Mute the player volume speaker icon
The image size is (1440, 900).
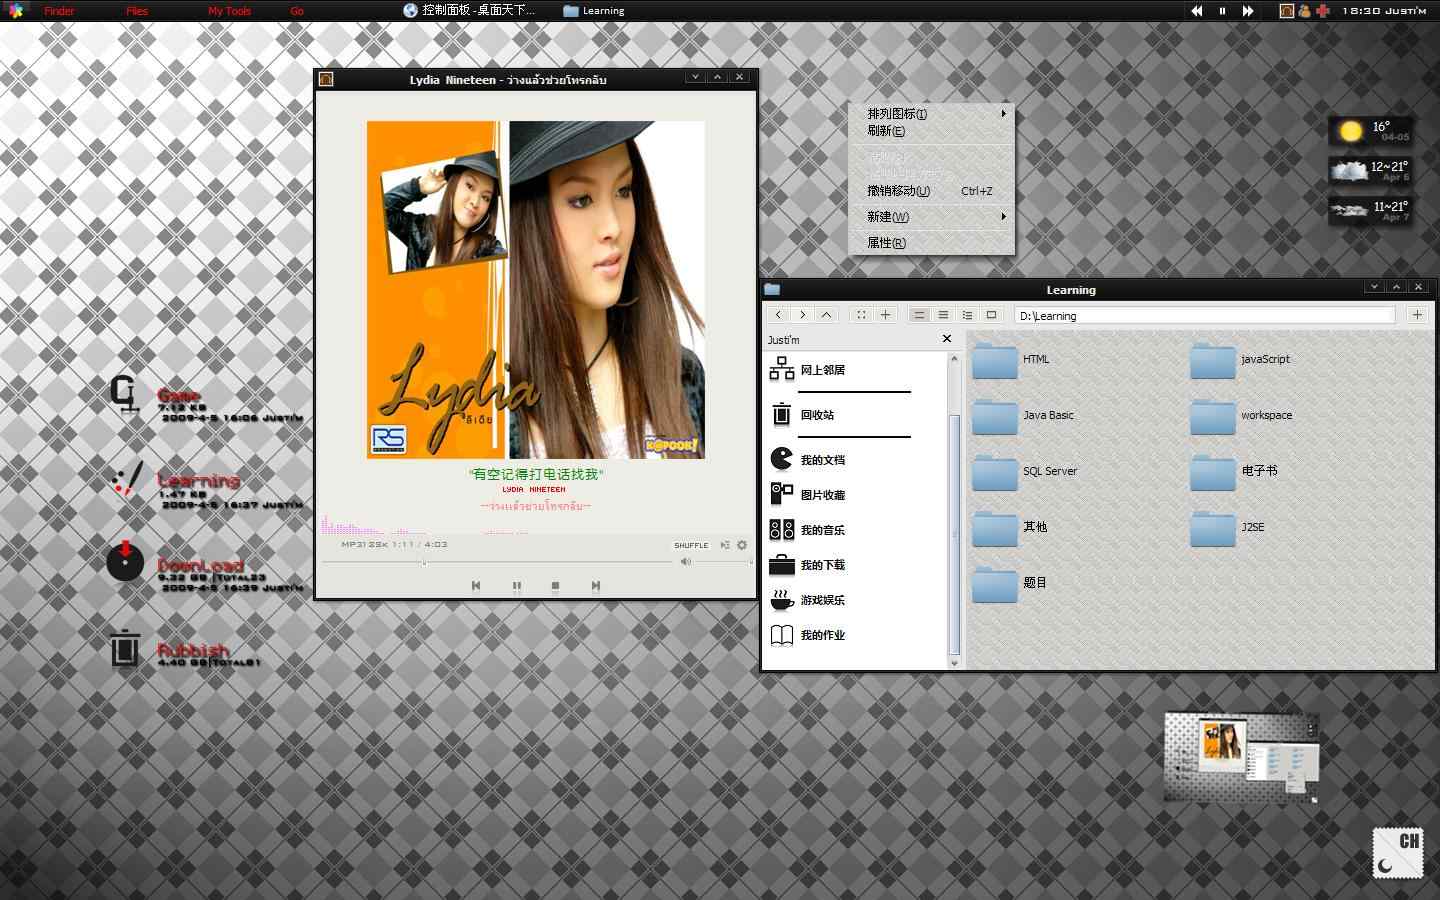point(685,562)
